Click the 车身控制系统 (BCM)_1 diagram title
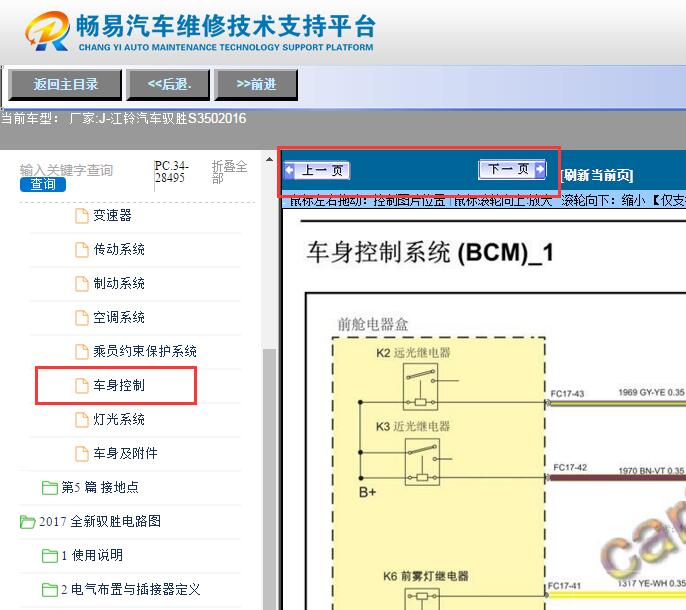This screenshot has height=610, width=686. (x=430, y=252)
